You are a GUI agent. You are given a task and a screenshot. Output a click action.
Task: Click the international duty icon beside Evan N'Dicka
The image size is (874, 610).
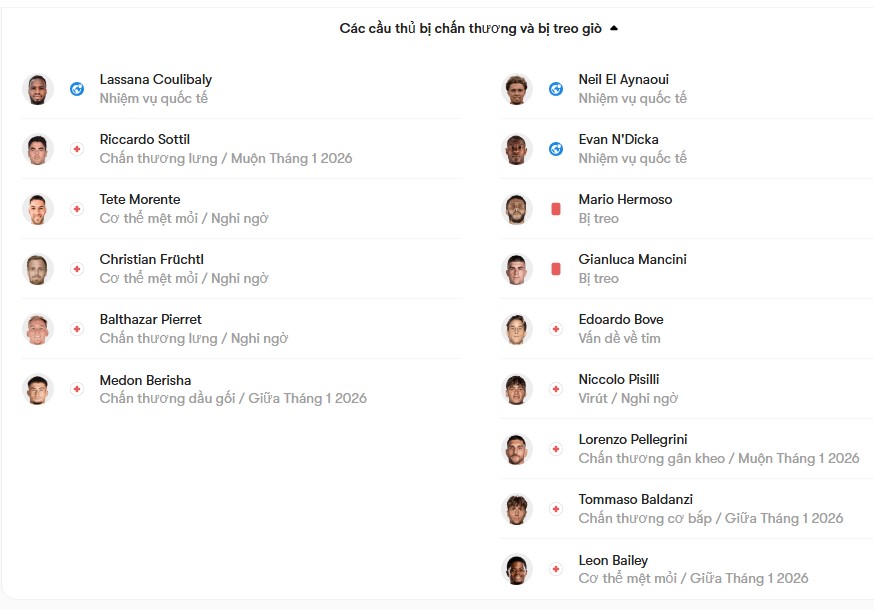pos(556,149)
